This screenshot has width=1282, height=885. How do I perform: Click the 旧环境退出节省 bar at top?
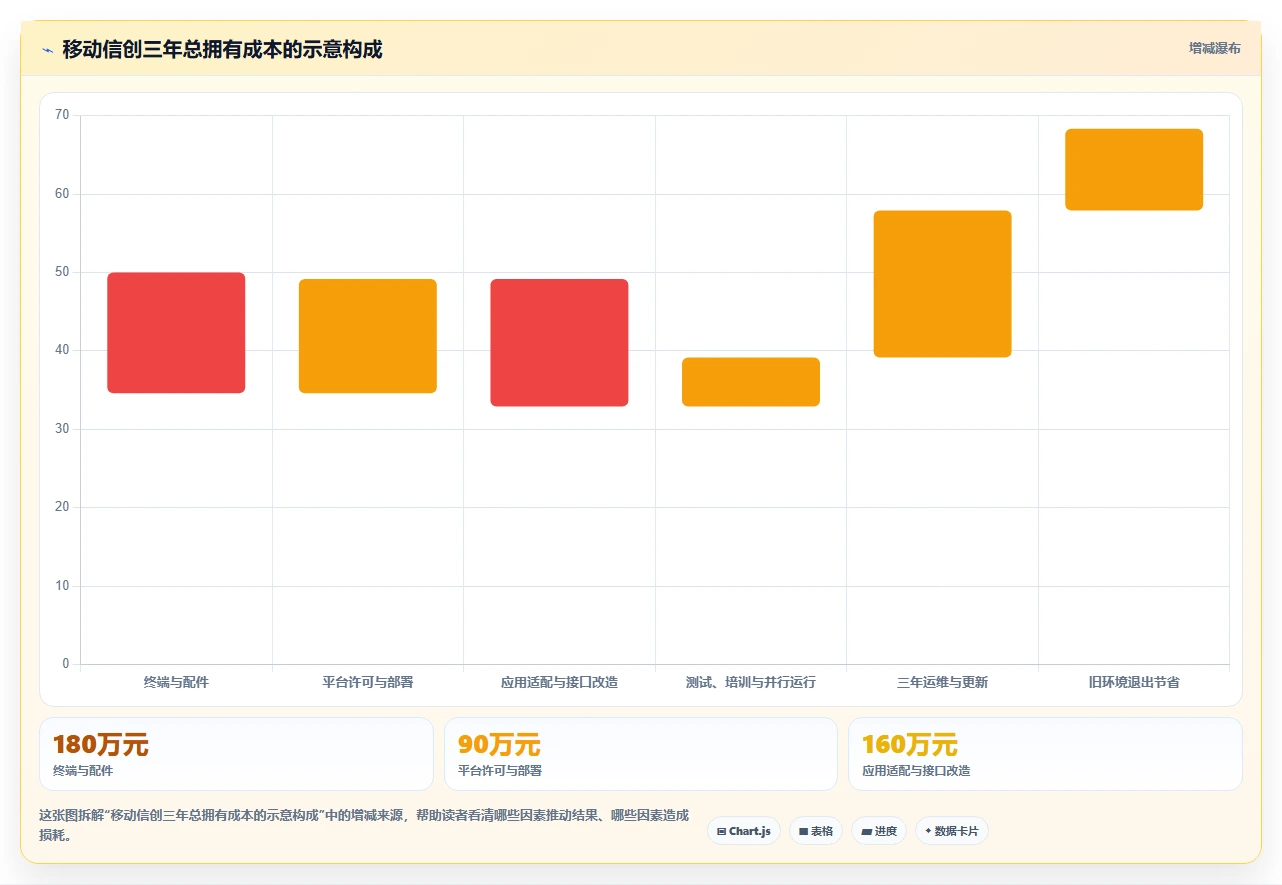coord(1134,170)
